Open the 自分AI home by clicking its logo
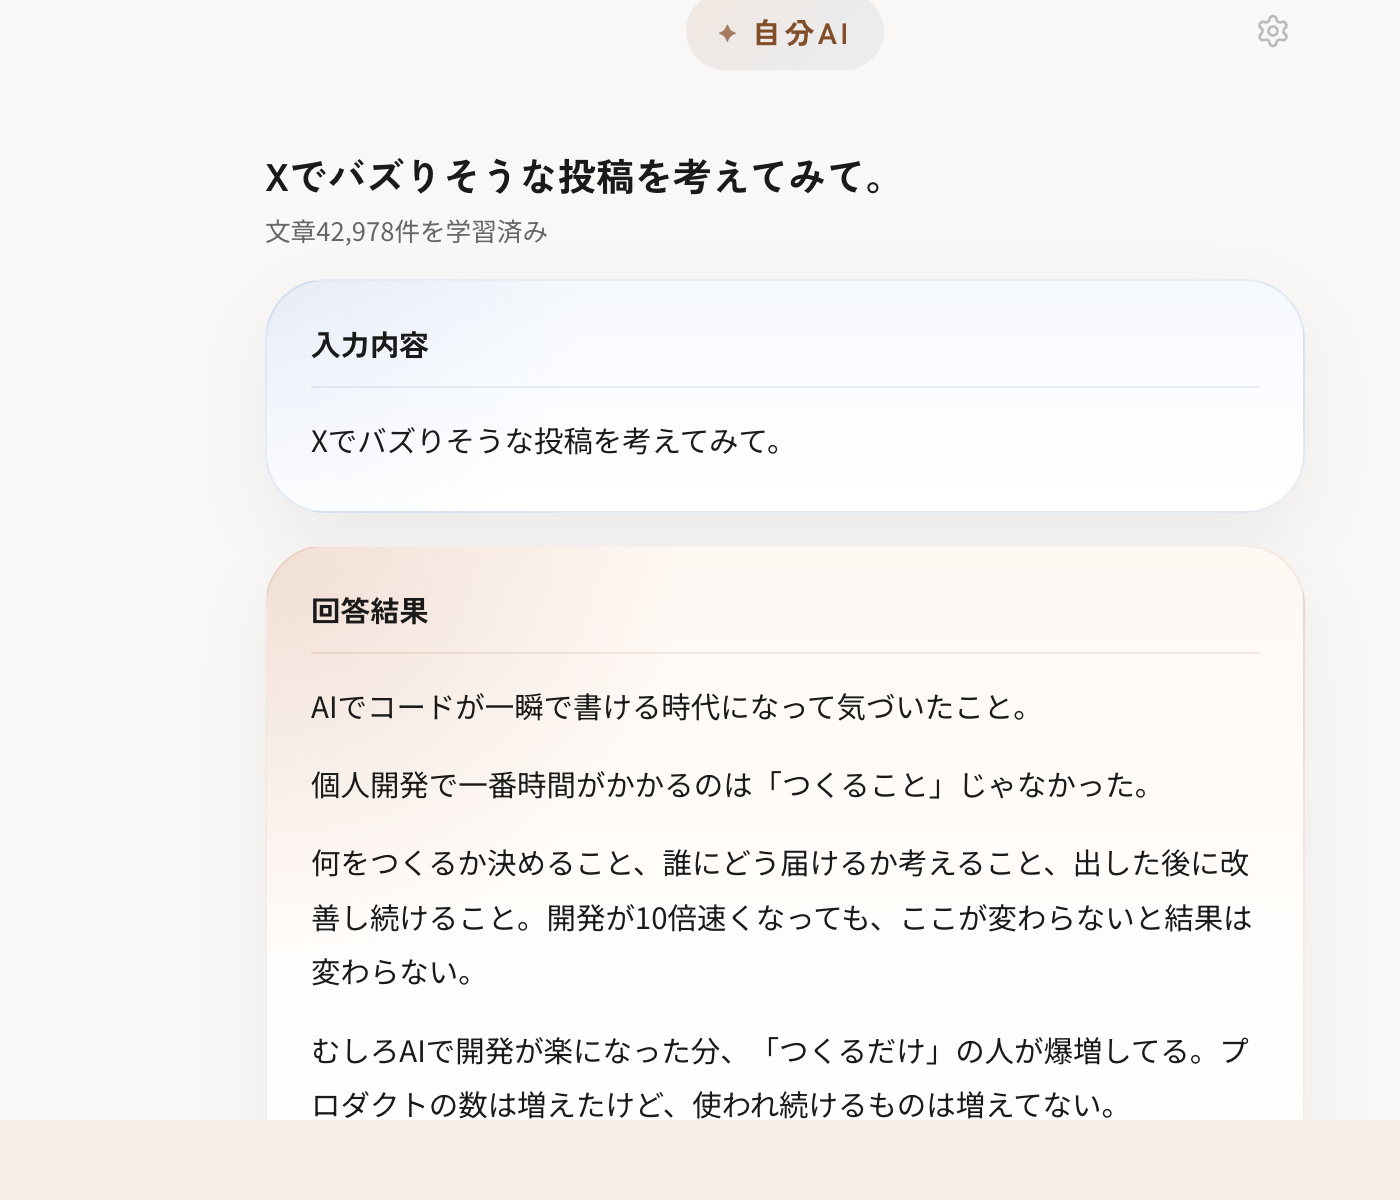This screenshot has height=1200, width=1400. tap(784, 34)
